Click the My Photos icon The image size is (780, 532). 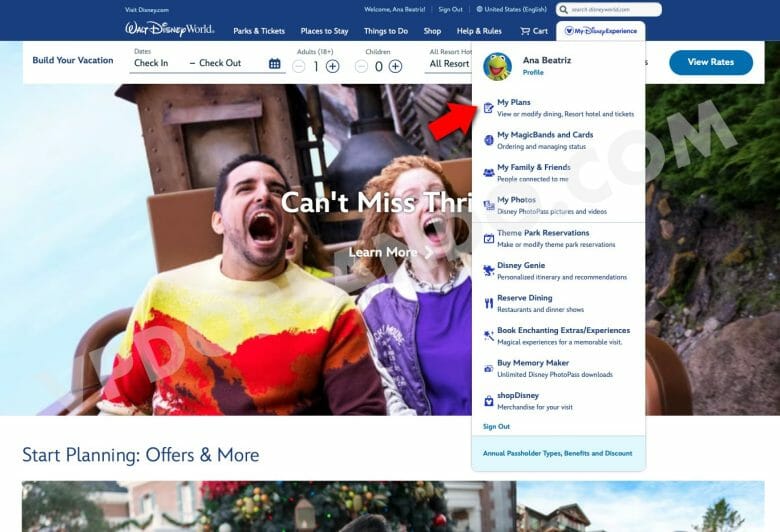488,205
